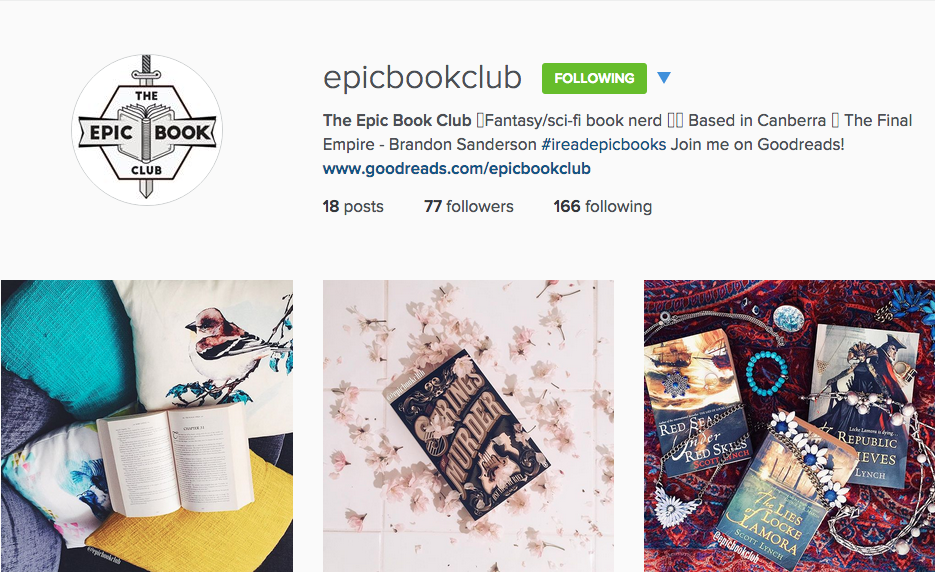This screenshot has width=935, height=572.
Task: View the 166 following list
Action: pos(602,206)
